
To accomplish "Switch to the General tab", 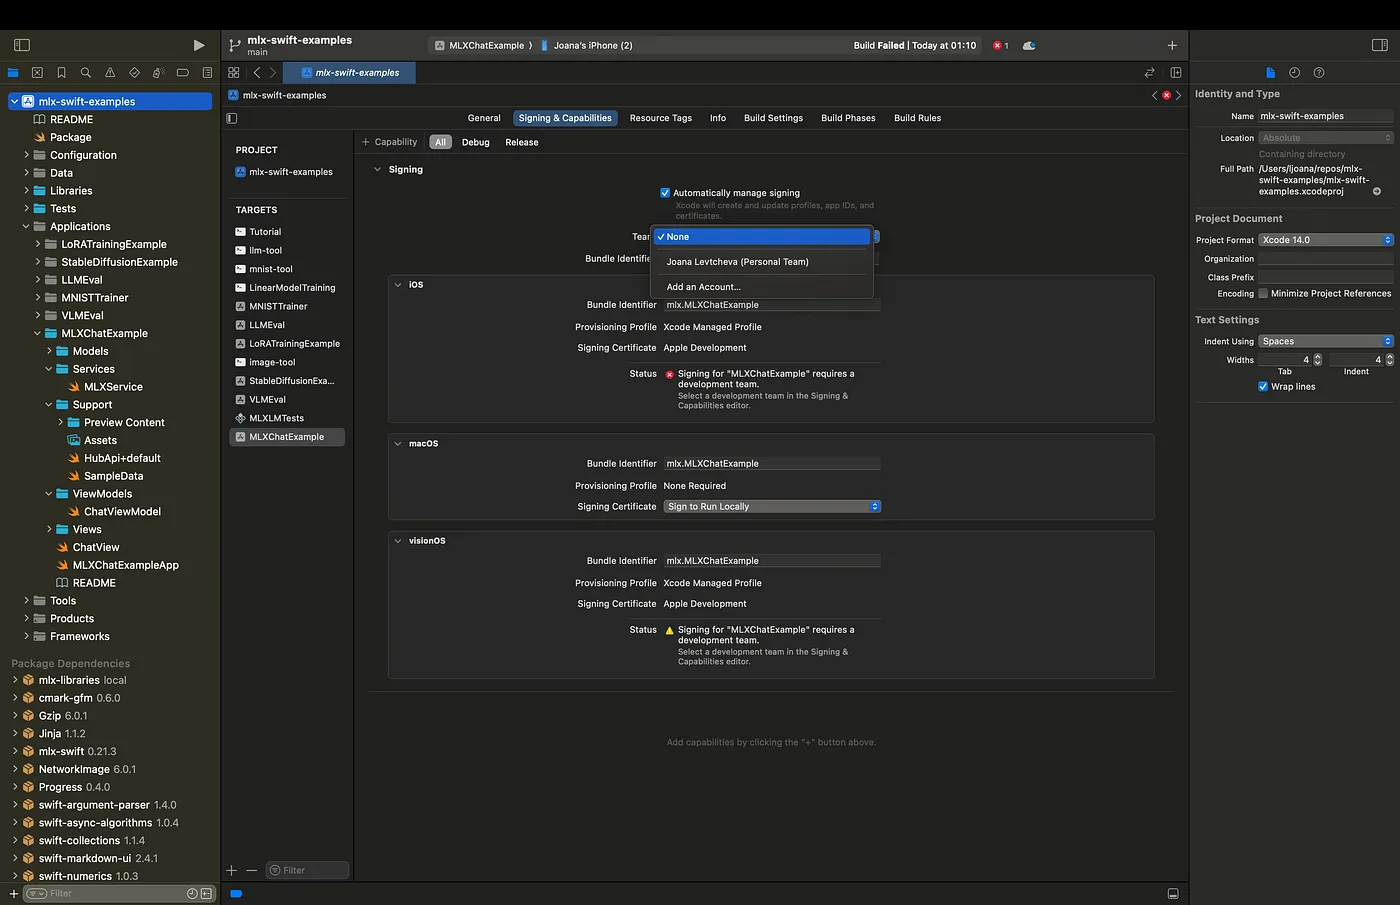I will (484, 118).
